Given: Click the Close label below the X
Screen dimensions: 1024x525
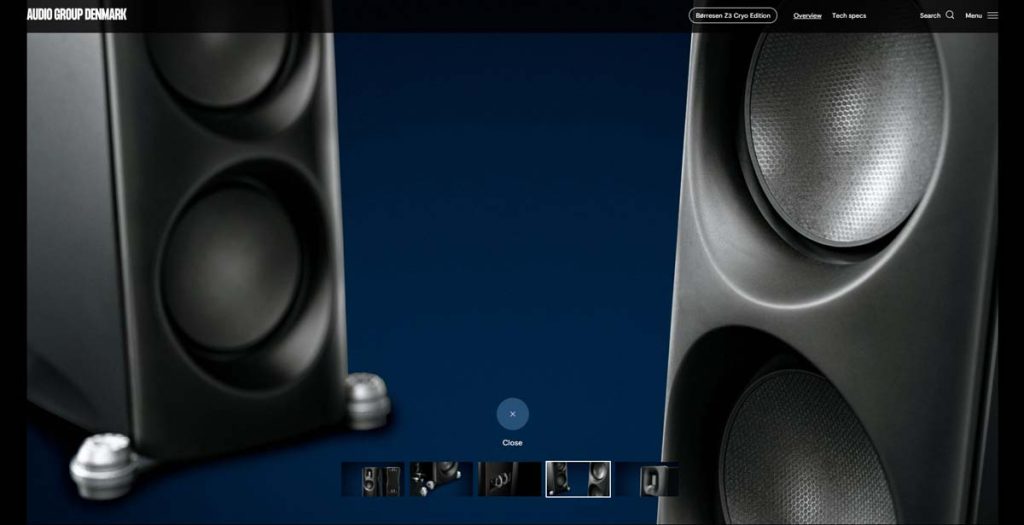Looking at the screenshot, I should [512, 442].
